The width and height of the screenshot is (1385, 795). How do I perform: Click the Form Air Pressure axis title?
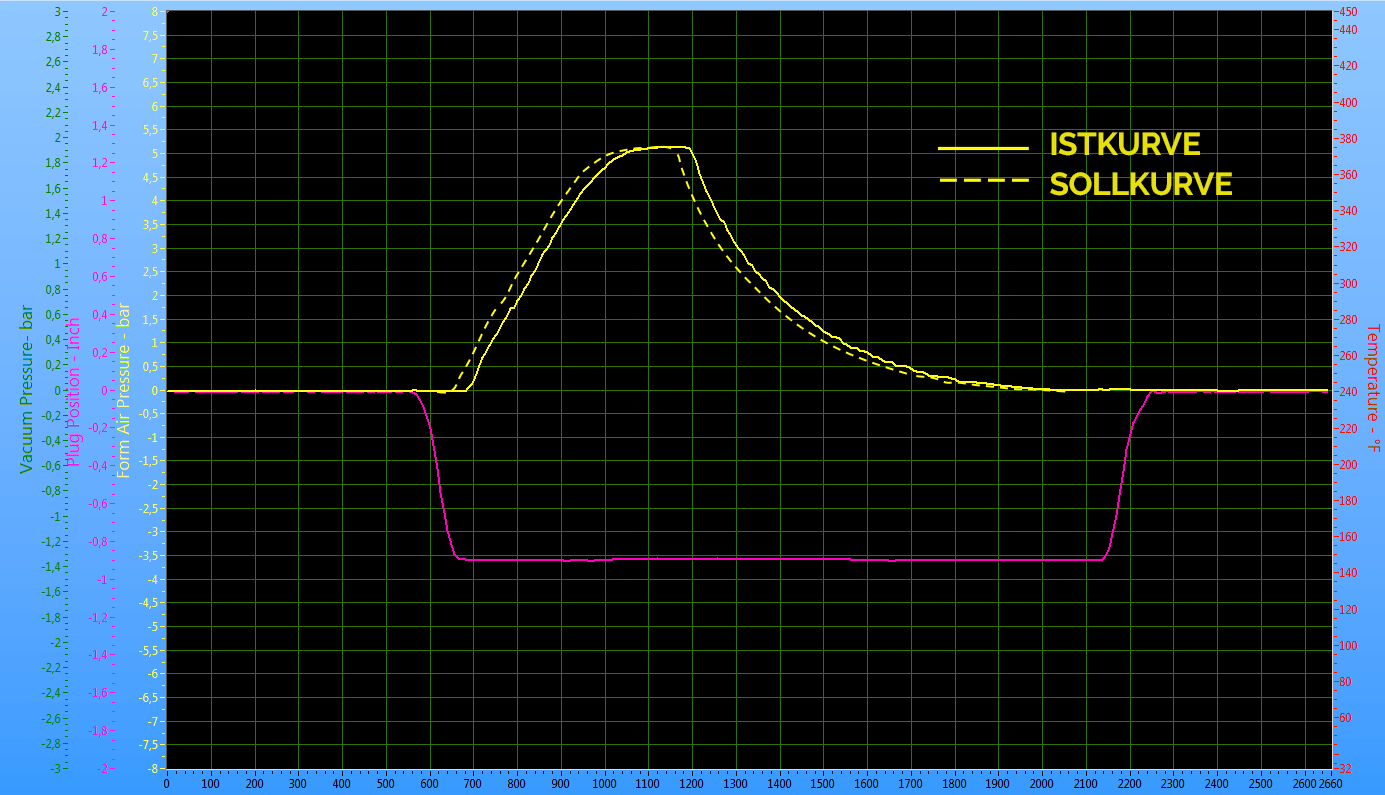pyautogui.click(x=124, y=390)
